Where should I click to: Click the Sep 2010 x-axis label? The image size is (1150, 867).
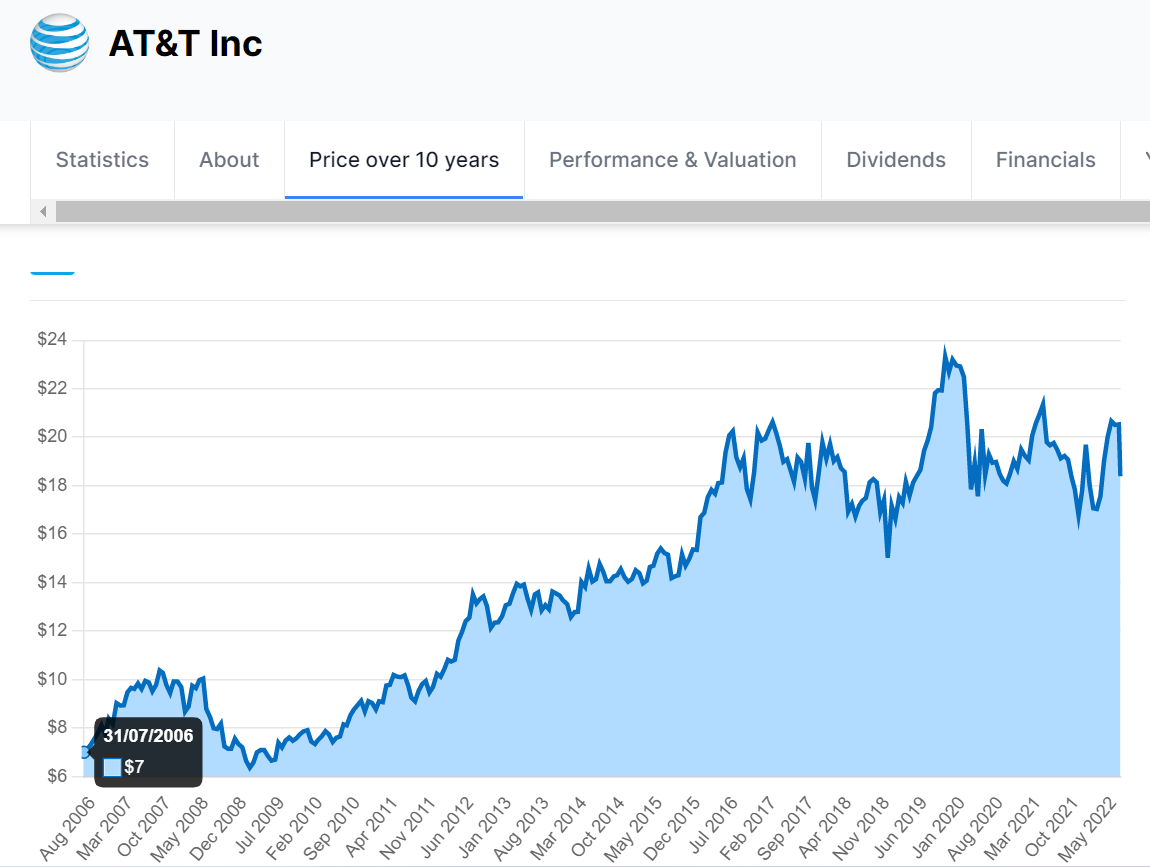(x=332, y=829)
